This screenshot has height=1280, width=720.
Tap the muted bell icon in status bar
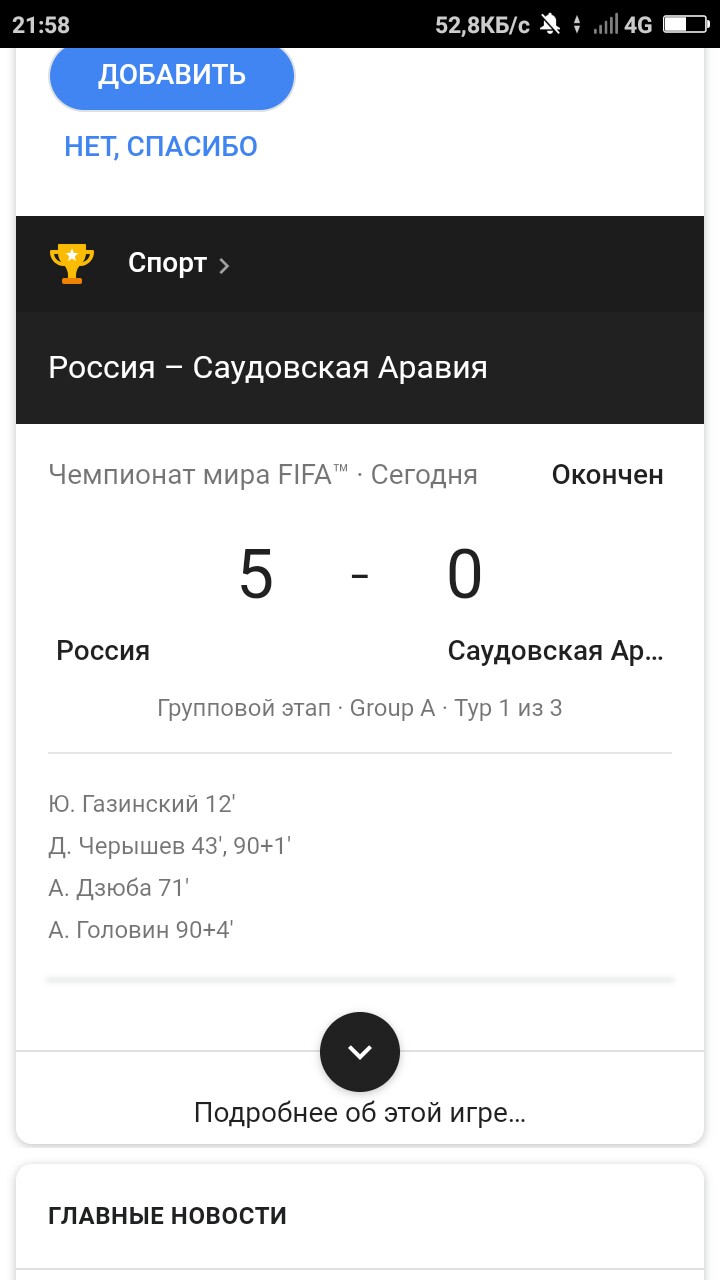coord(549,25)
